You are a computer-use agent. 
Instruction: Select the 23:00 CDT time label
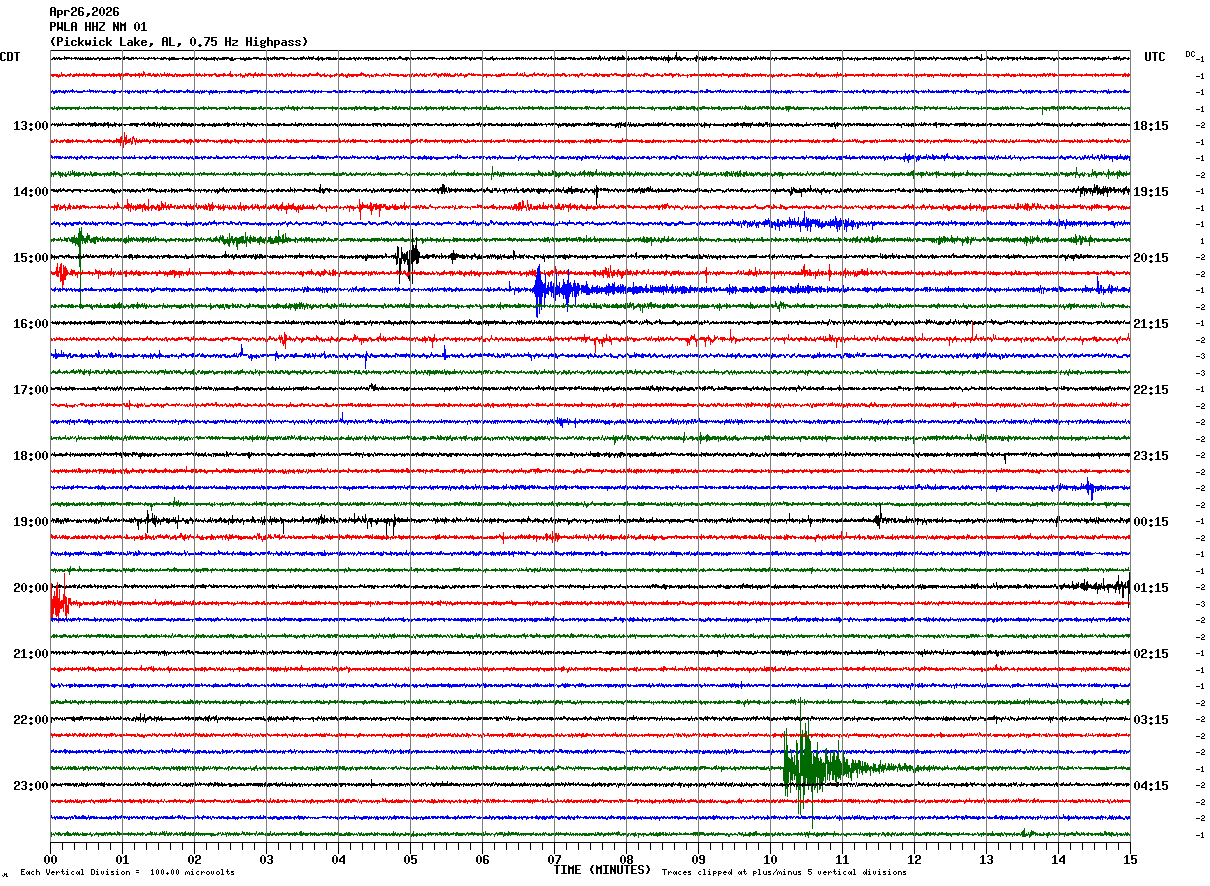(30, 786)
